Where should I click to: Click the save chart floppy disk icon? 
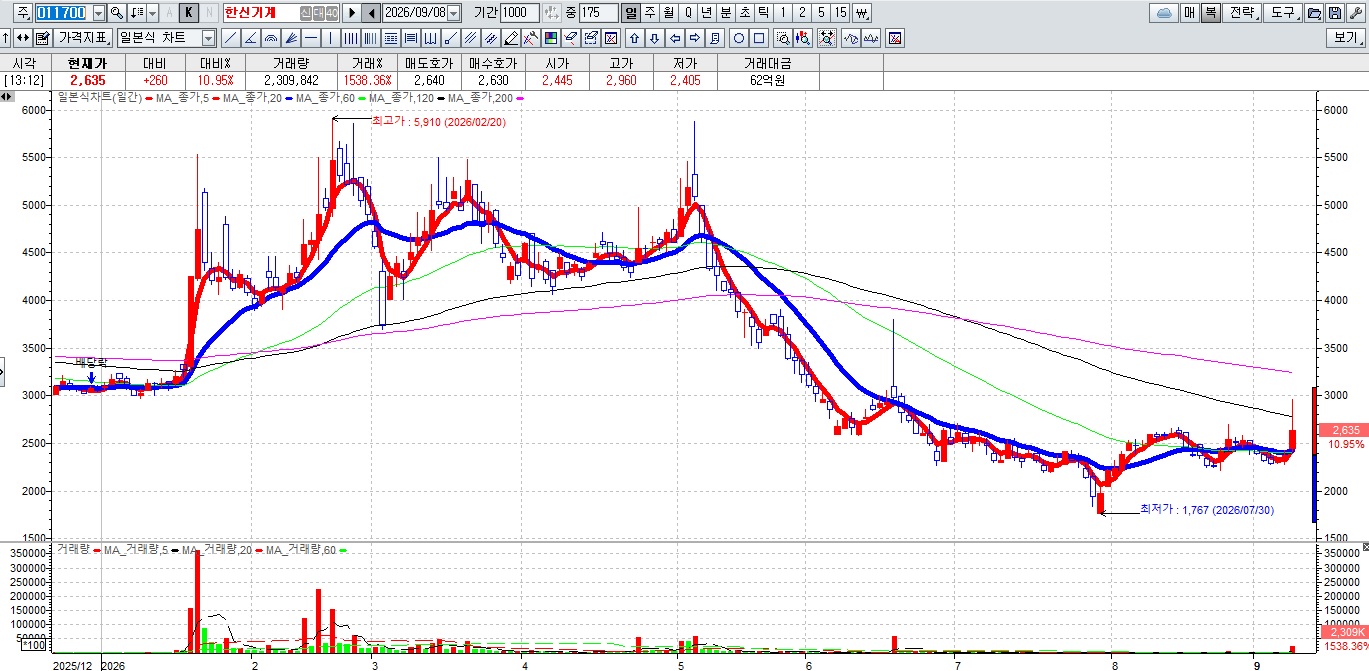point(1334,13)
